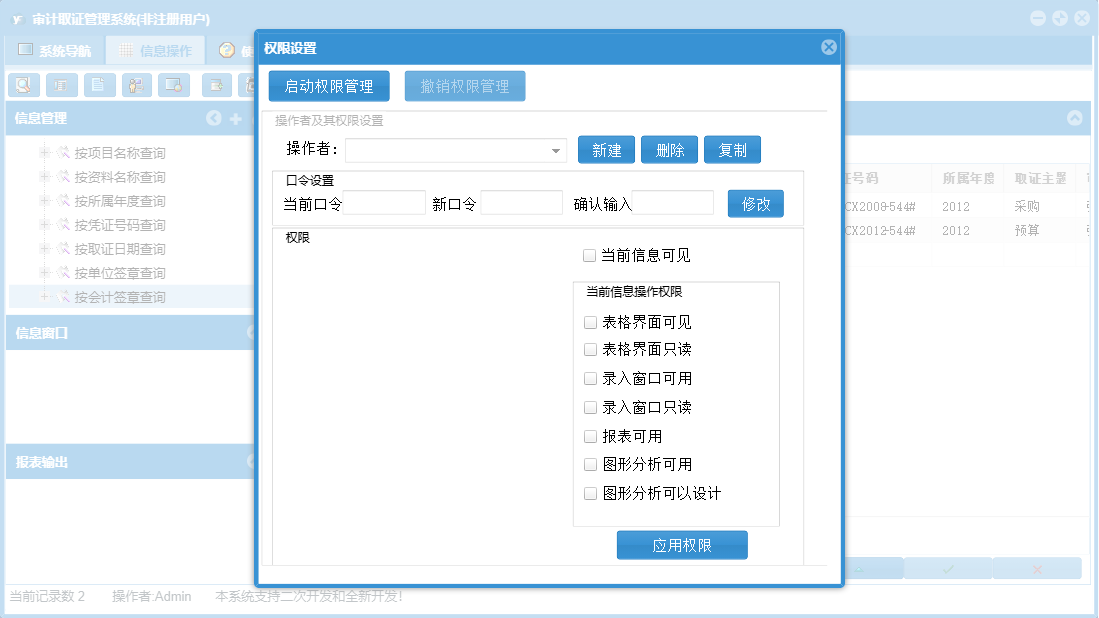Open the 报表输出 panel header
The image size is (1099, 618).
tap(130, 462)
